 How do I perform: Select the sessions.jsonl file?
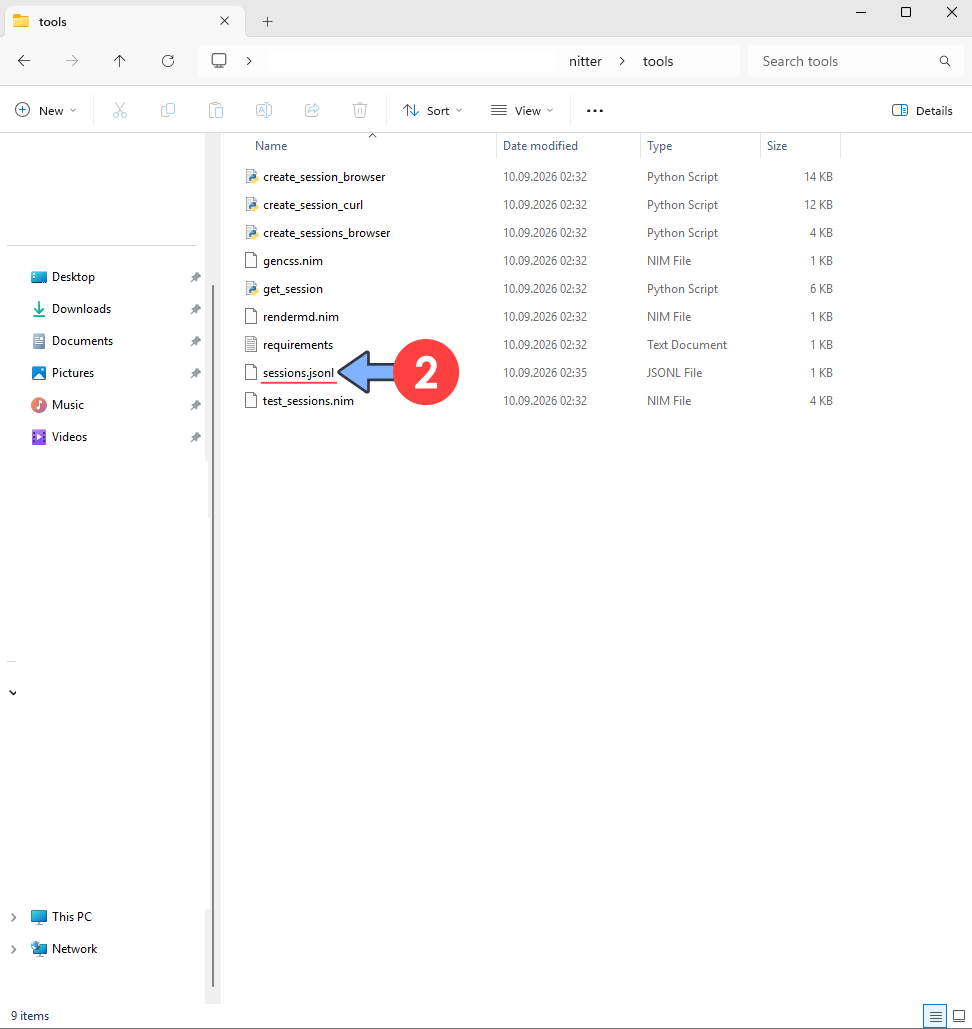point(298,373)
